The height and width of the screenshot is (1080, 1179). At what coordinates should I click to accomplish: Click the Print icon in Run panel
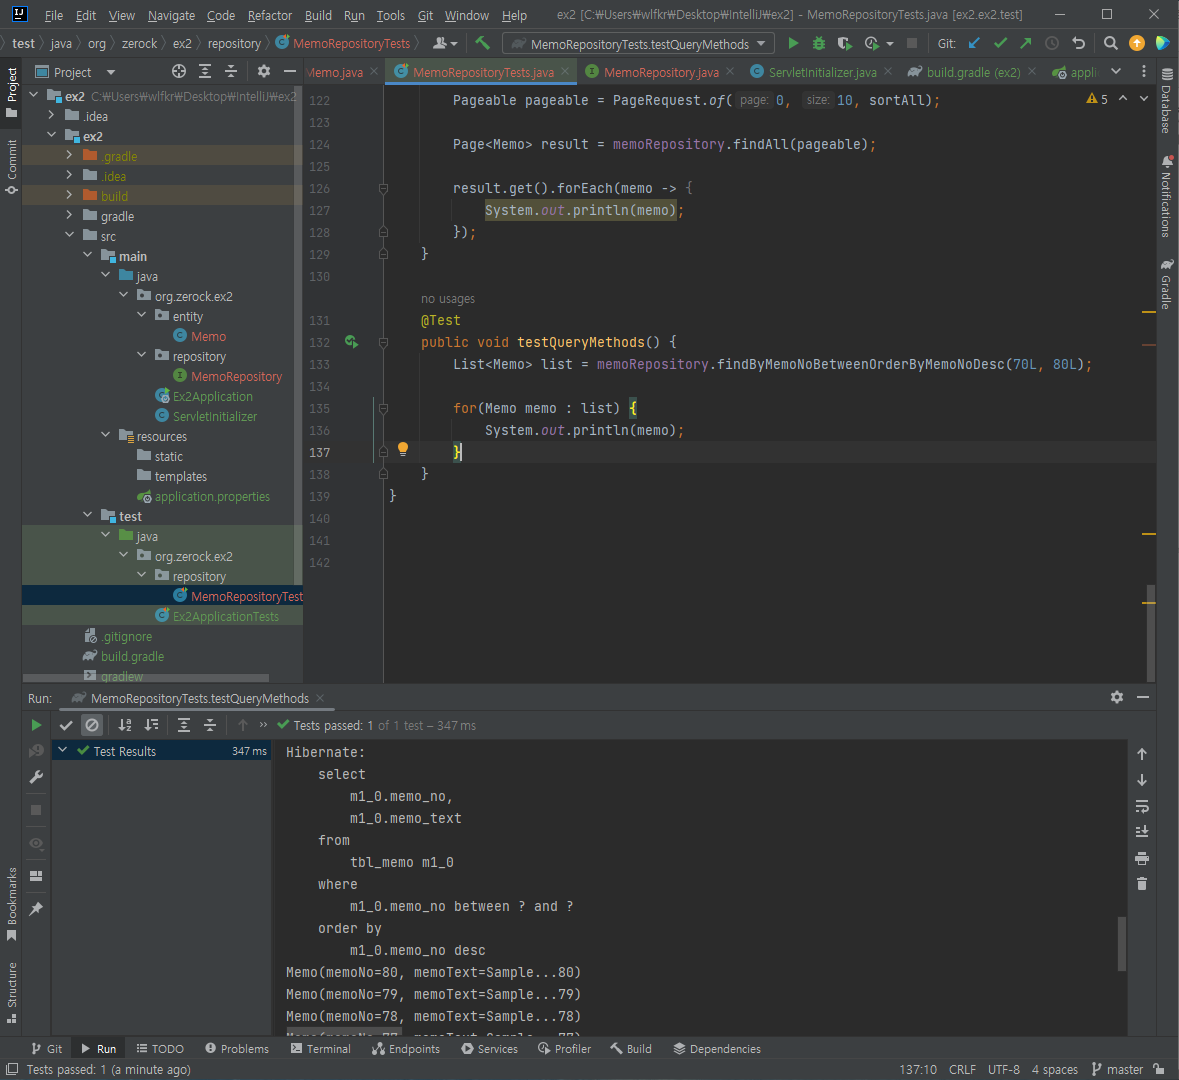(x=1141, y=858)
